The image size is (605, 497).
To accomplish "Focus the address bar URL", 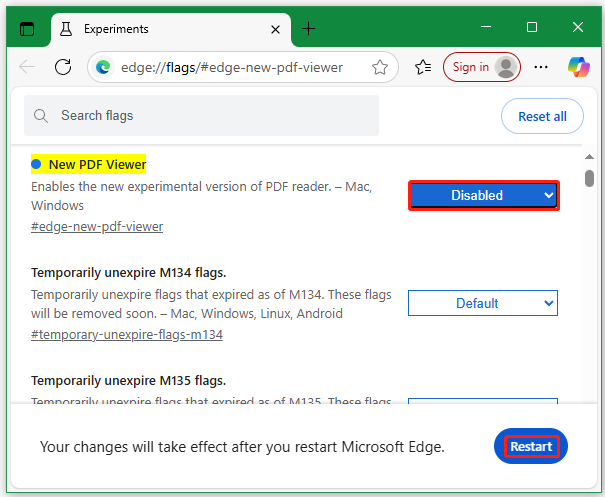I will 232,68.
